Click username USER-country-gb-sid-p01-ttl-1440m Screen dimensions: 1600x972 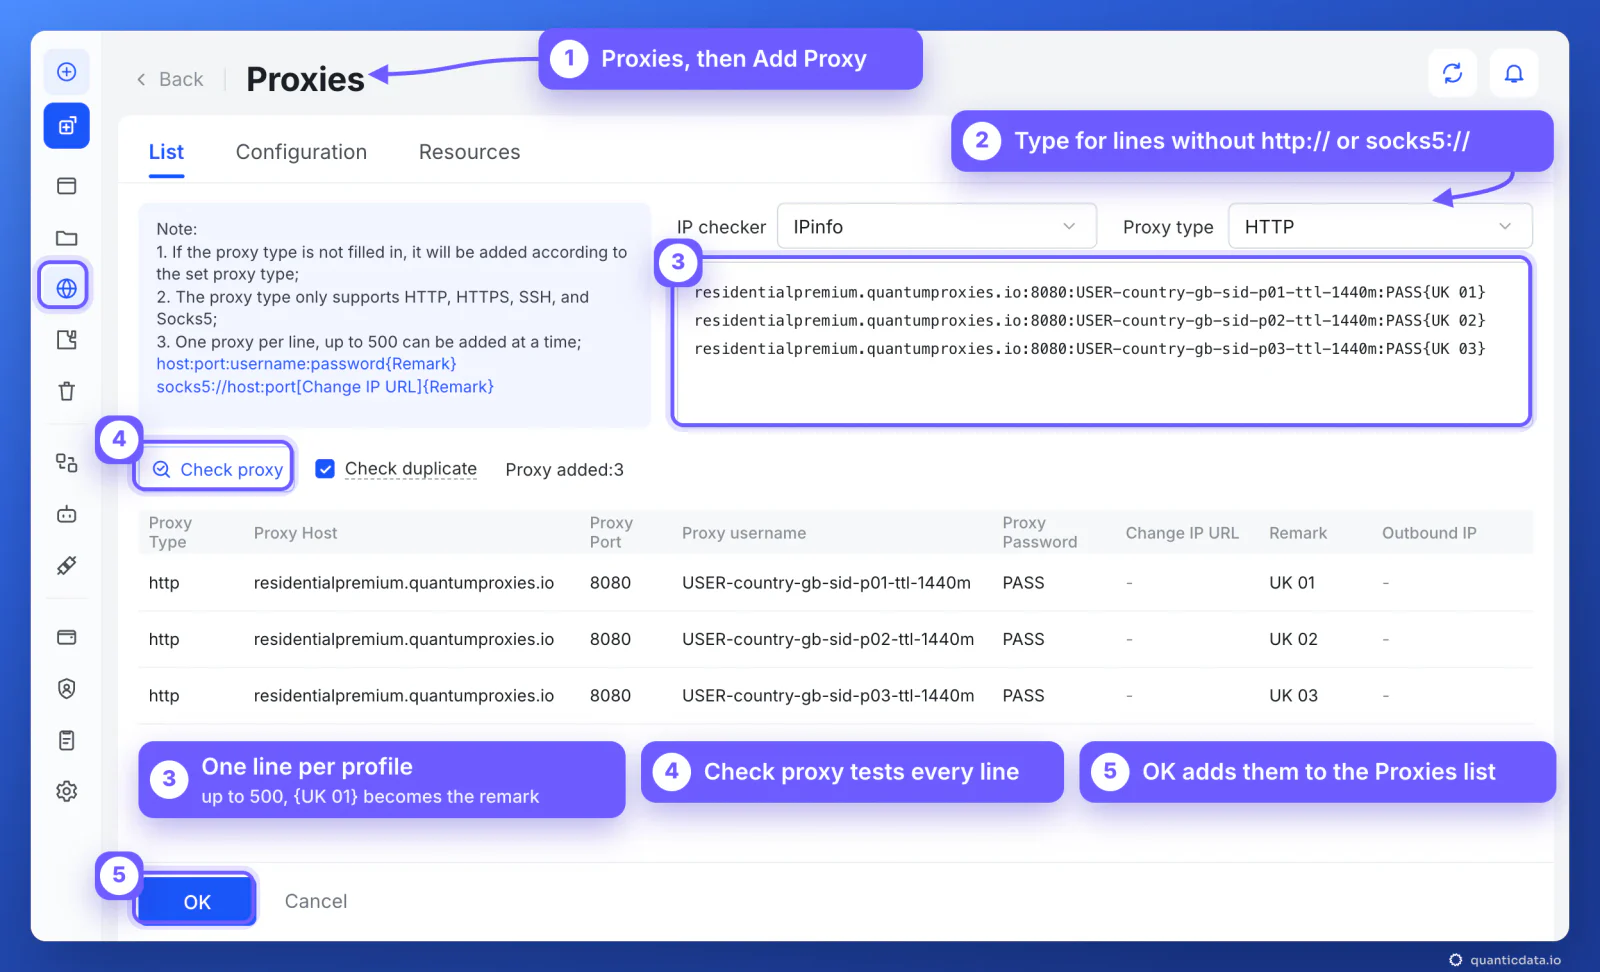826,583
